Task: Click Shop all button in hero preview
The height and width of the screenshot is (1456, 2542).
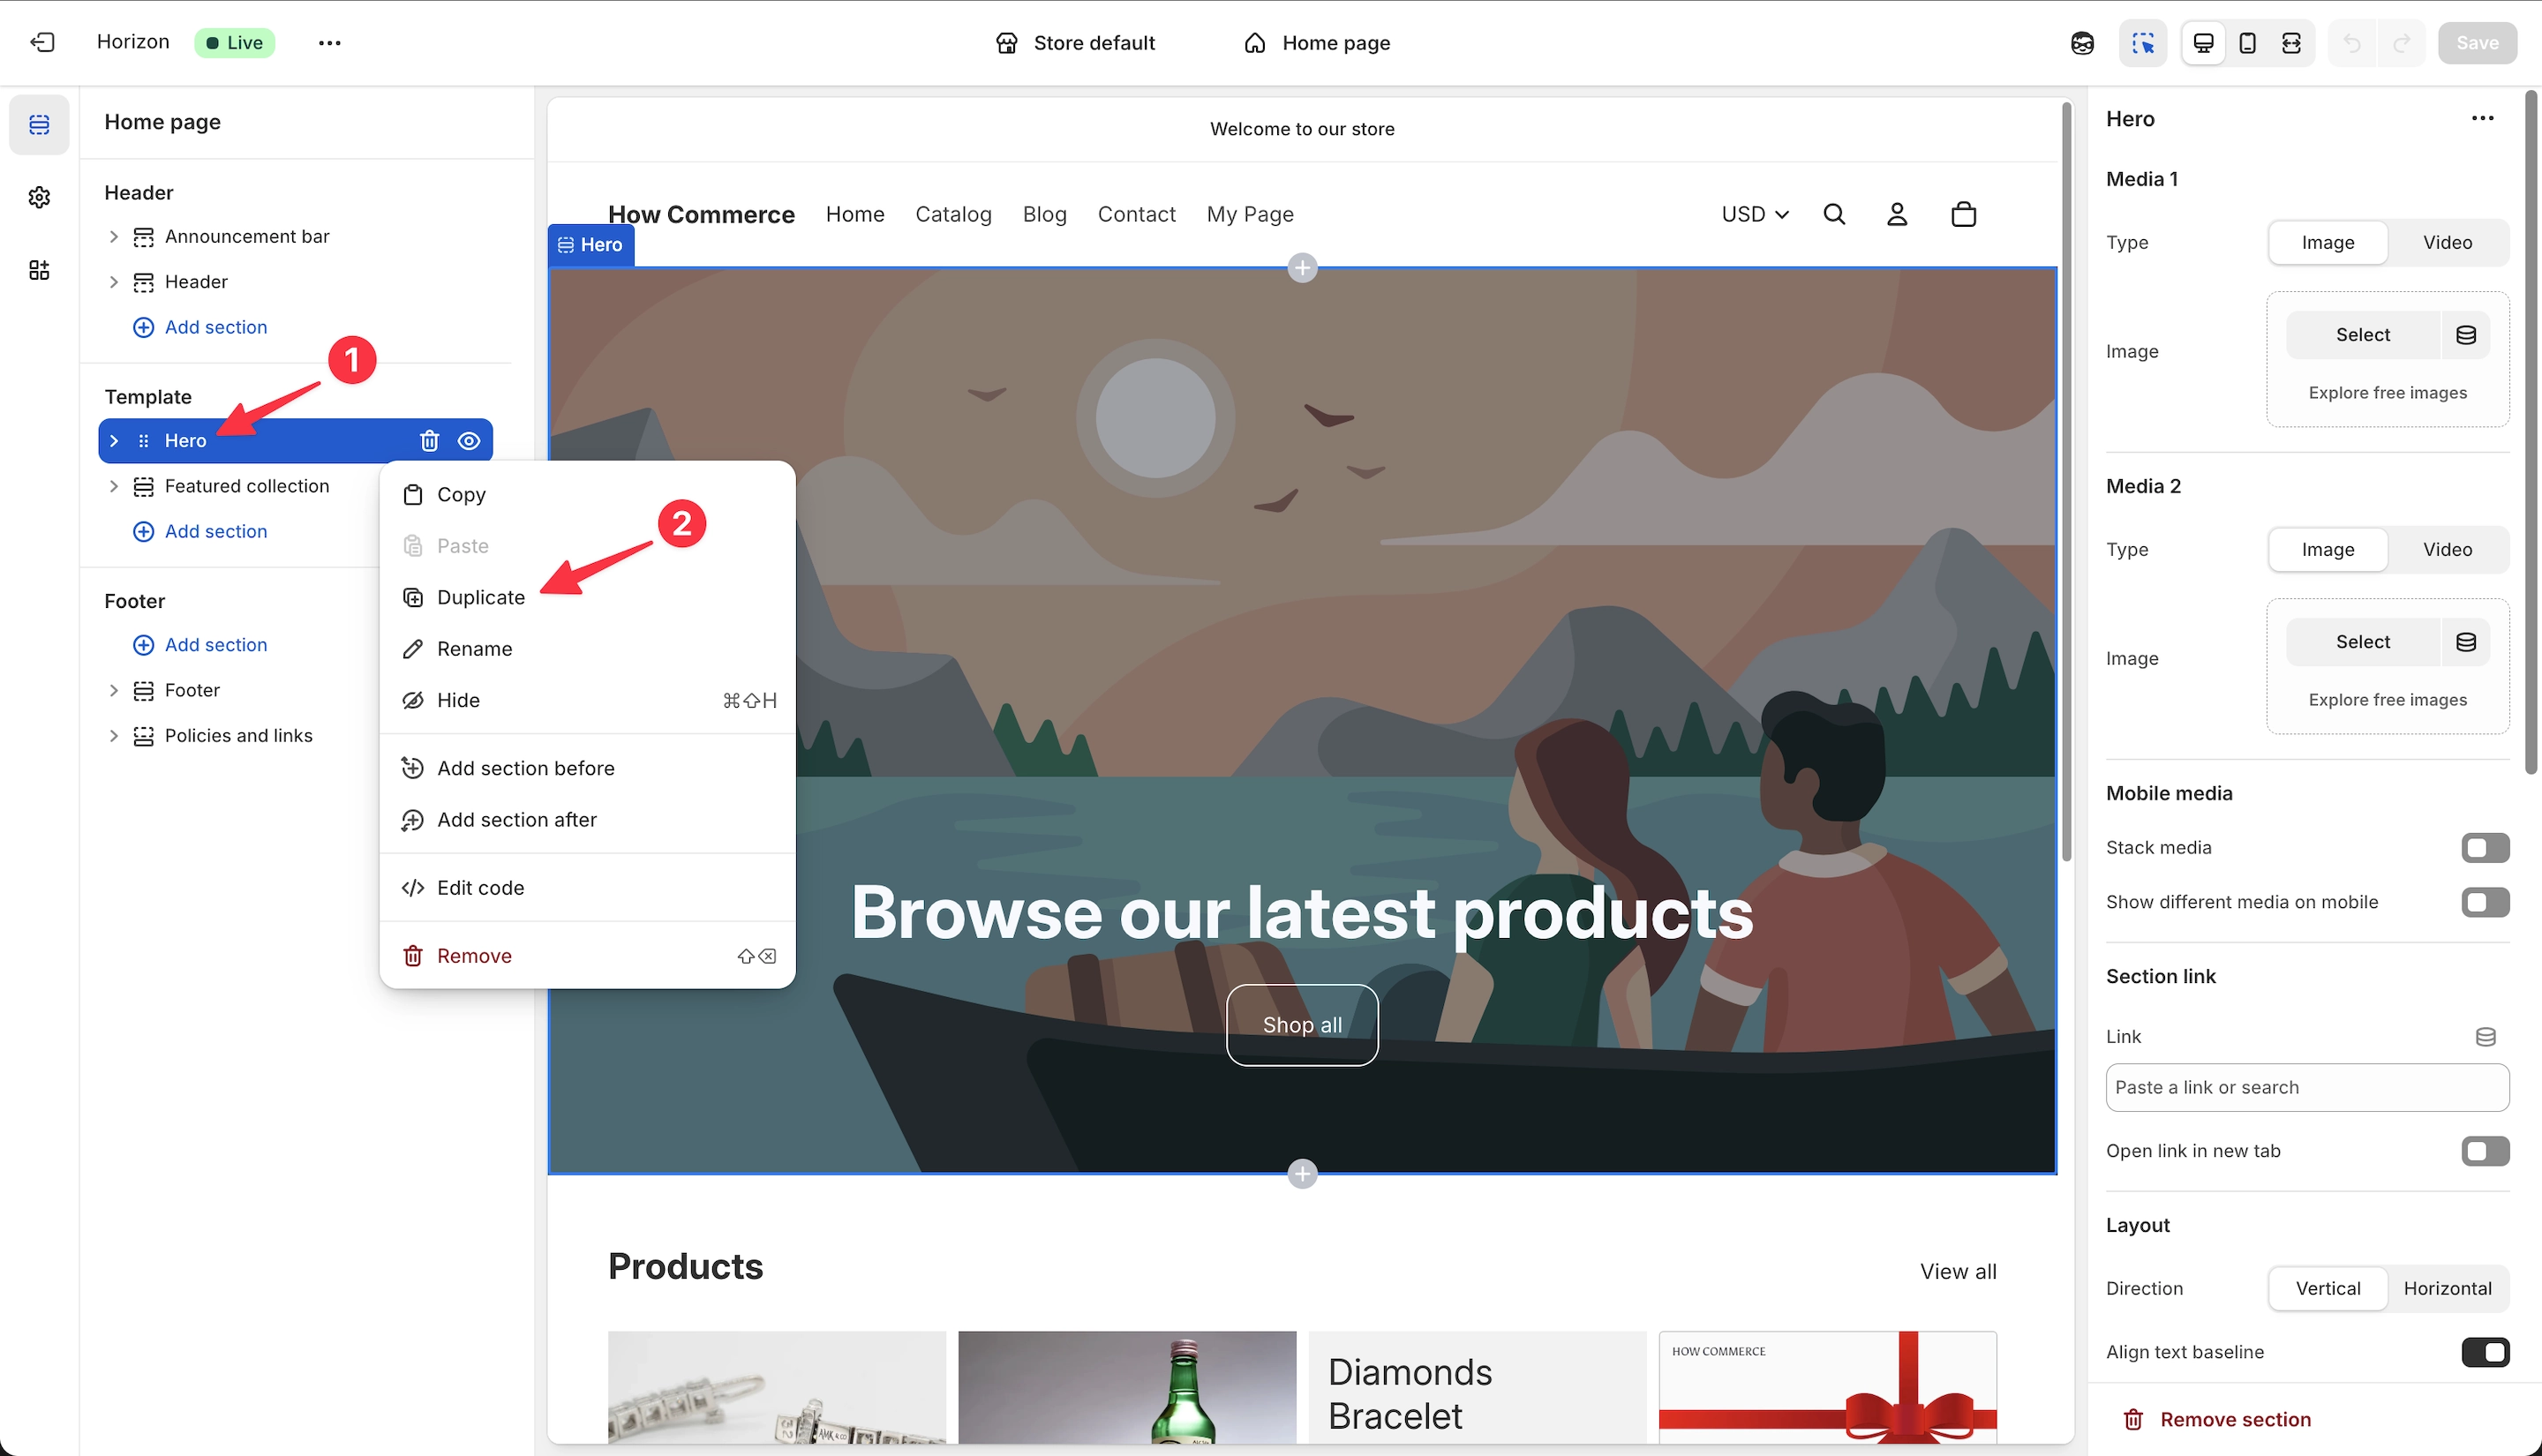Action: (1302, 1025)
